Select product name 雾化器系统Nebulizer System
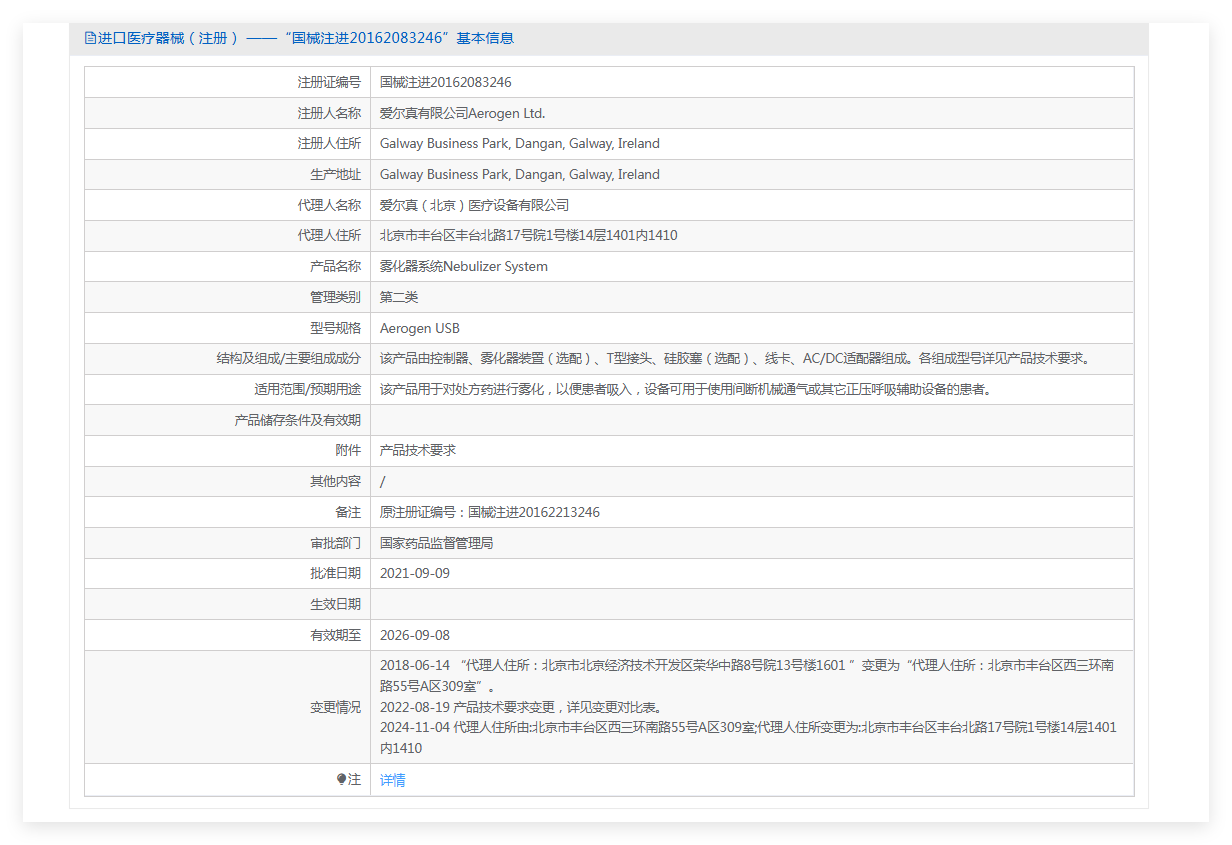Viewport: 1232px width, 845px height. pyautogui.click(x=464, y=267)
